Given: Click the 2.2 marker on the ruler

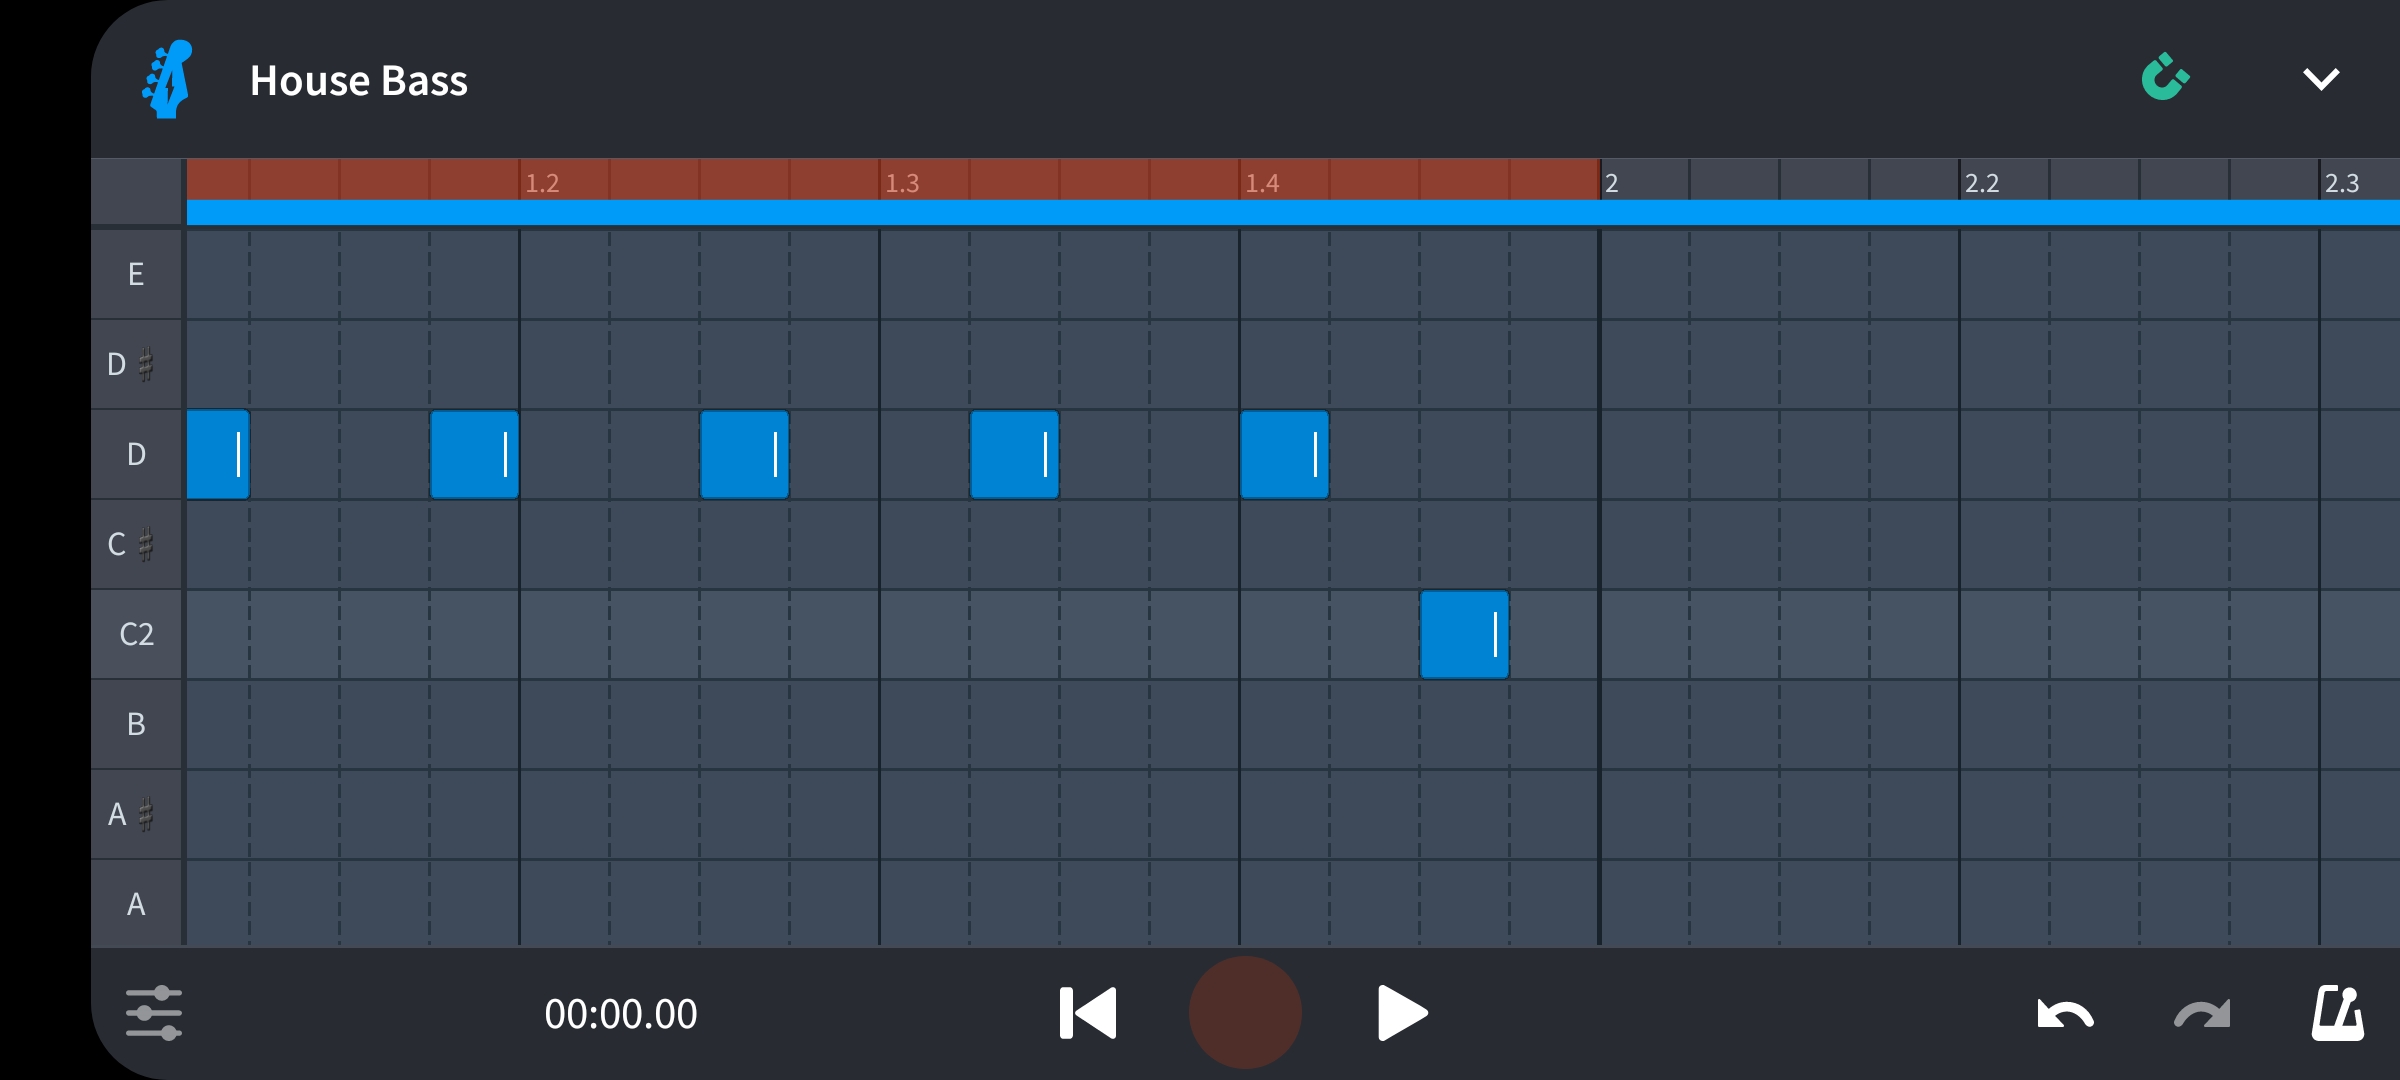Looking at the screenshot, I should 1982,183.
